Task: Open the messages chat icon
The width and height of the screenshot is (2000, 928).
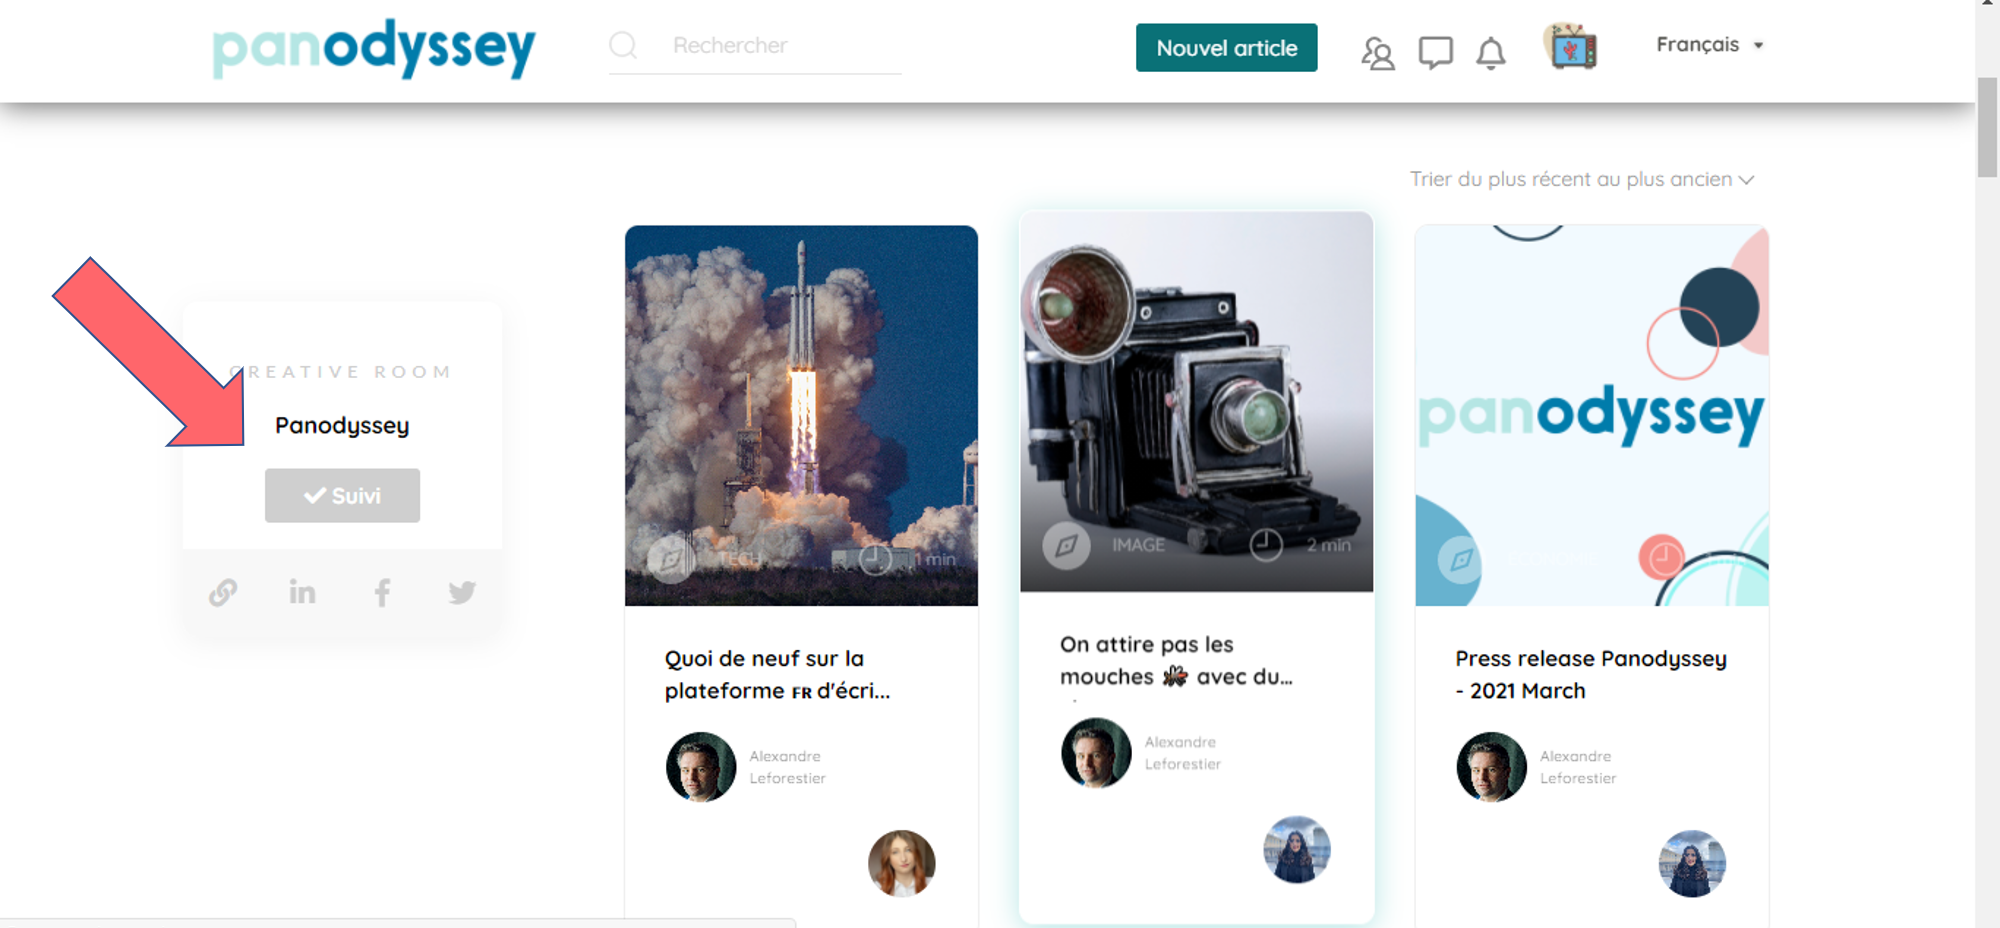Action: [1435, 52]
